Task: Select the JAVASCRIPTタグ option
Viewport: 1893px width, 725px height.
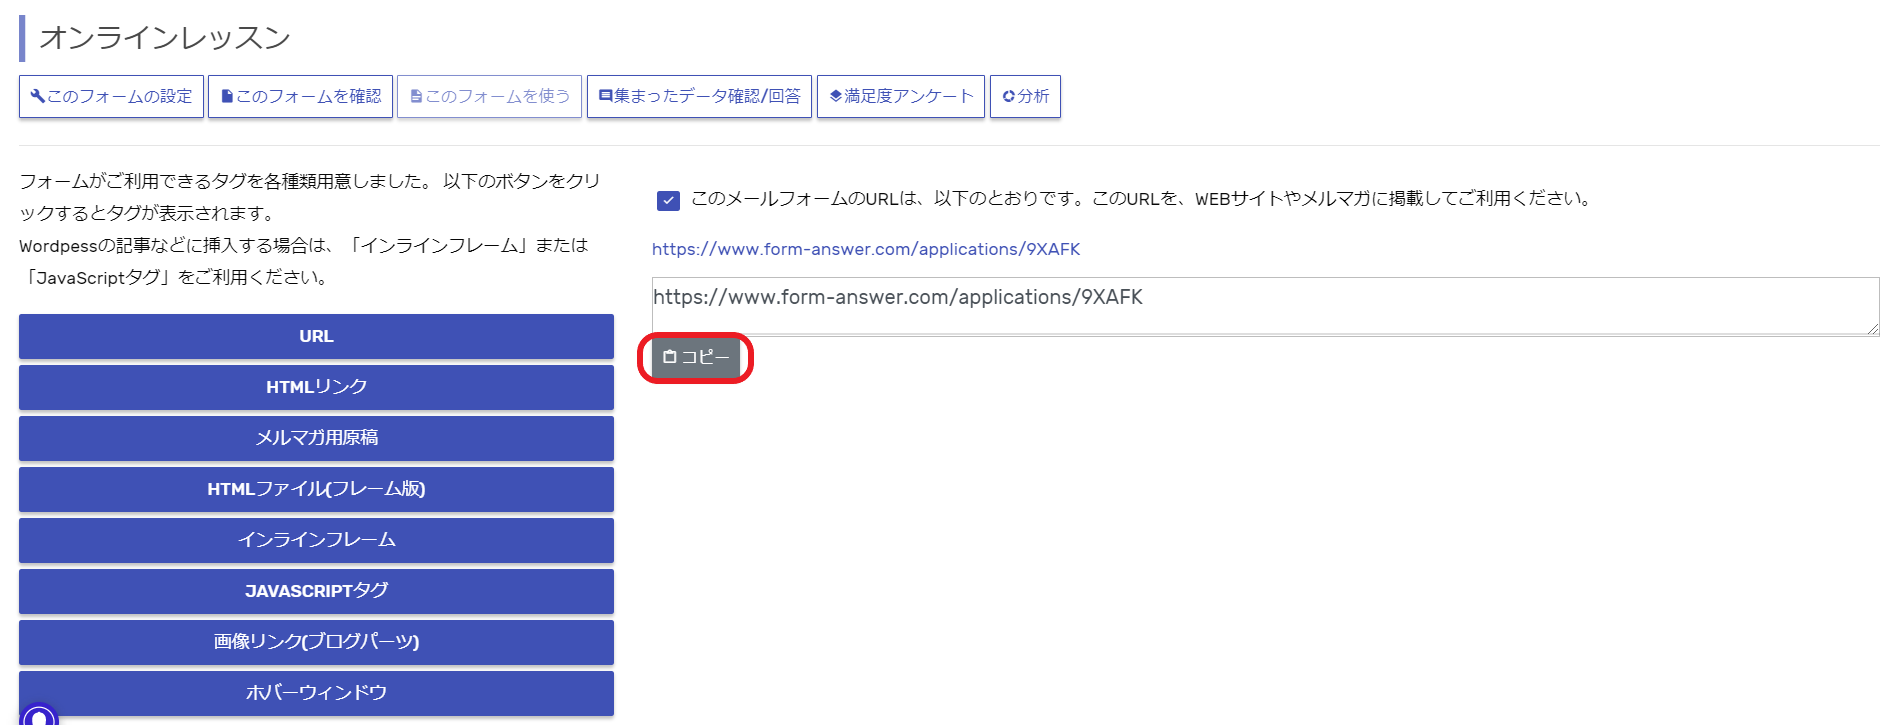Action: (x=316, y=592)
